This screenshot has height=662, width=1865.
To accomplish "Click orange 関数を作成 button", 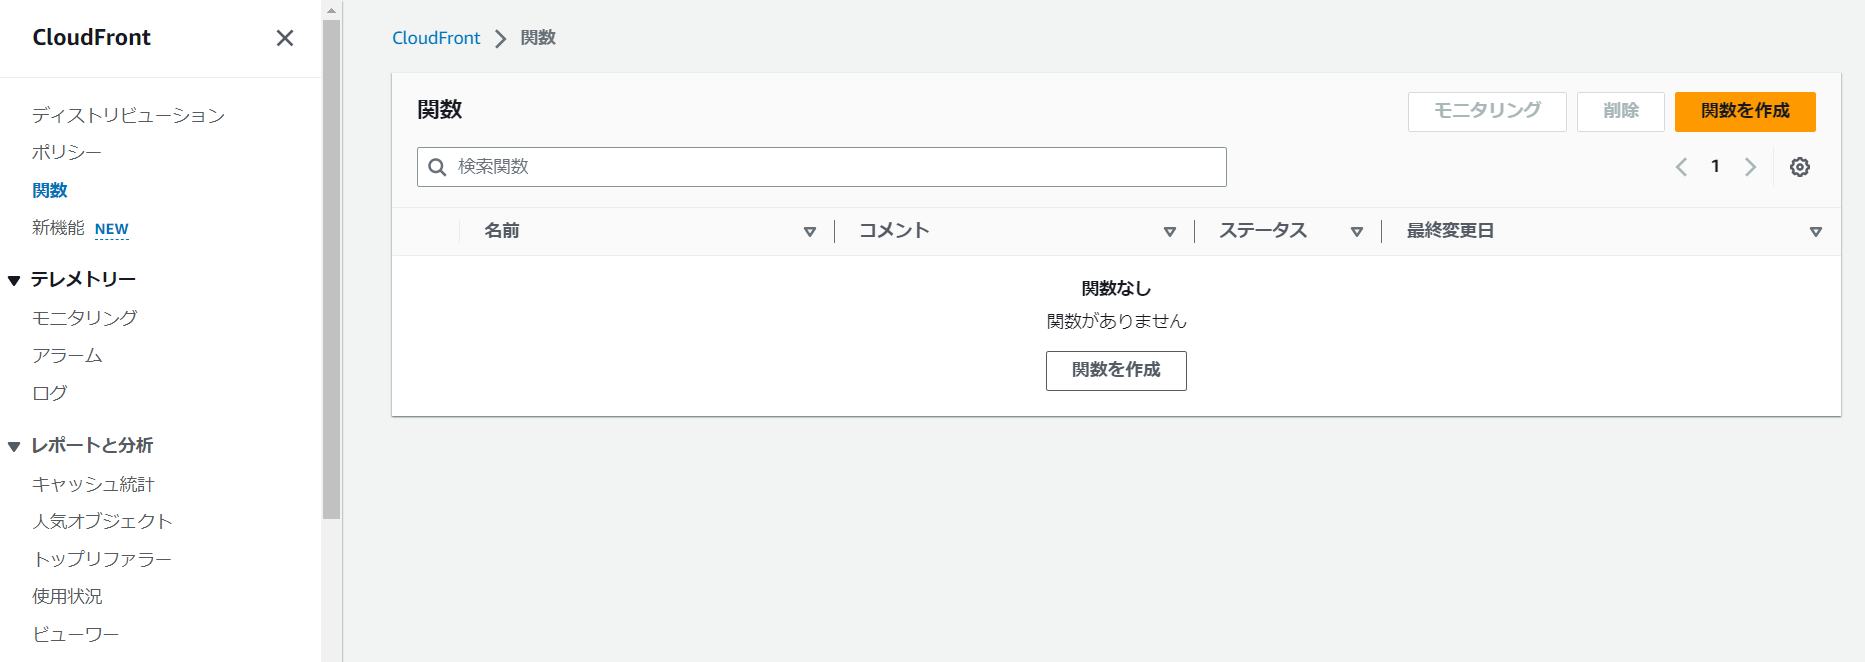I will pyautogui.click(x=1745, y=111).
